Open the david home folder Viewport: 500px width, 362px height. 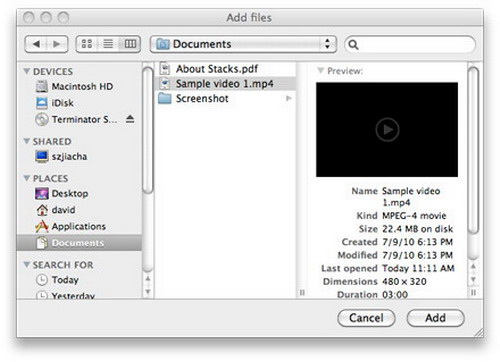point(79,210)
